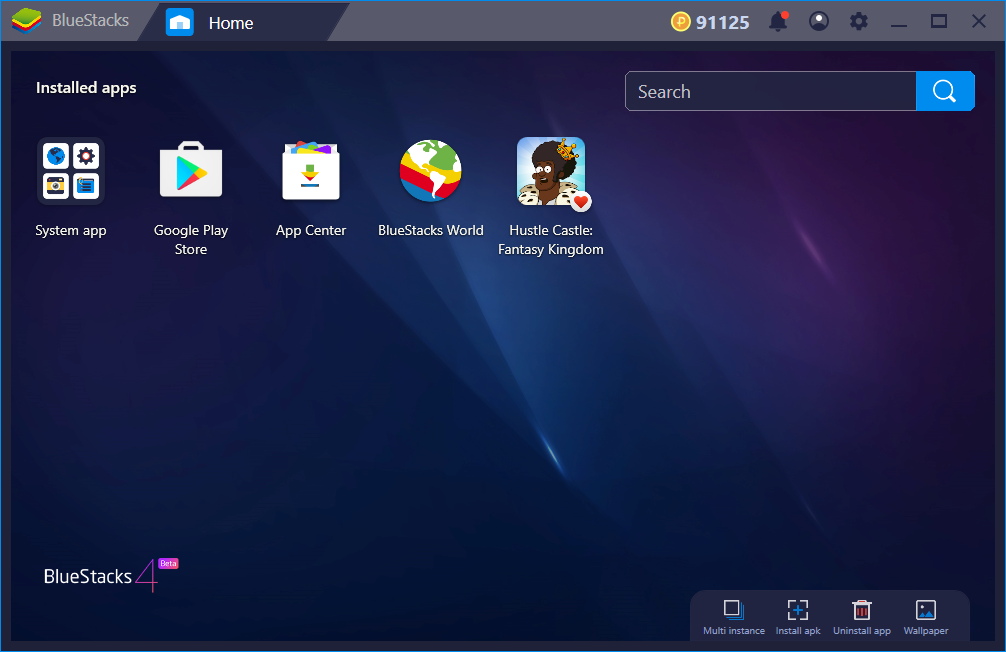Launch Google Play Store

[x=191, y=170]
